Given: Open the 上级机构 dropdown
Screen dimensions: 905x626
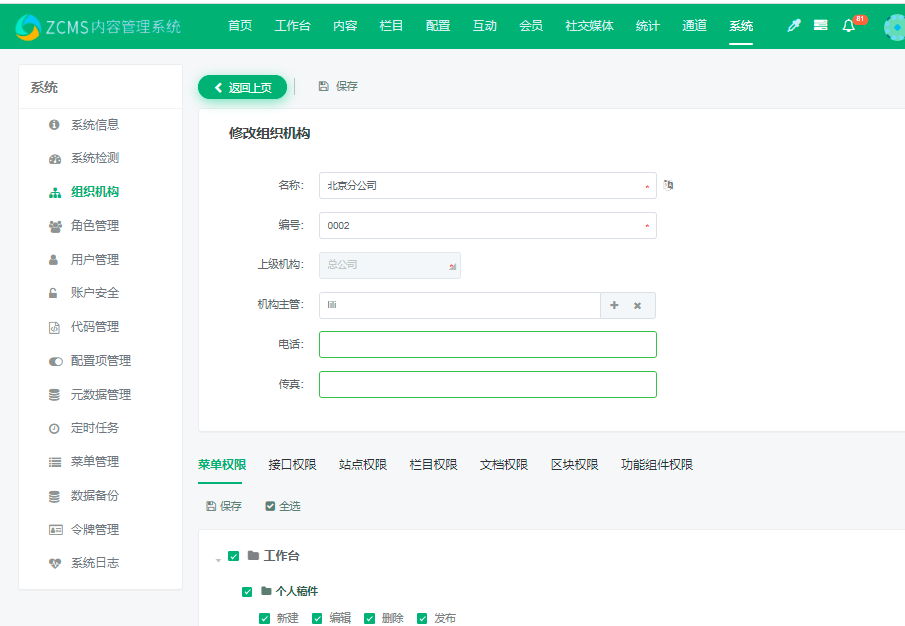Looking at the screenshot, I should pos(390,265).
